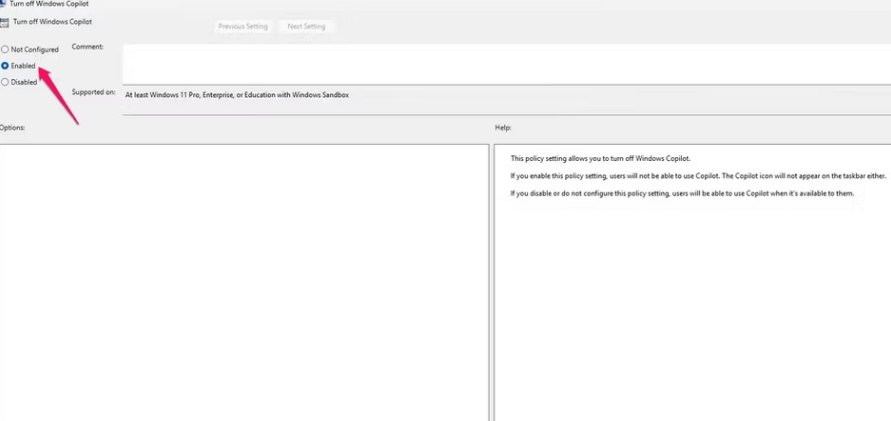Screen dimensions: 891x421
Task: Click the window icon in the title bar
Action: pos(3,4)
